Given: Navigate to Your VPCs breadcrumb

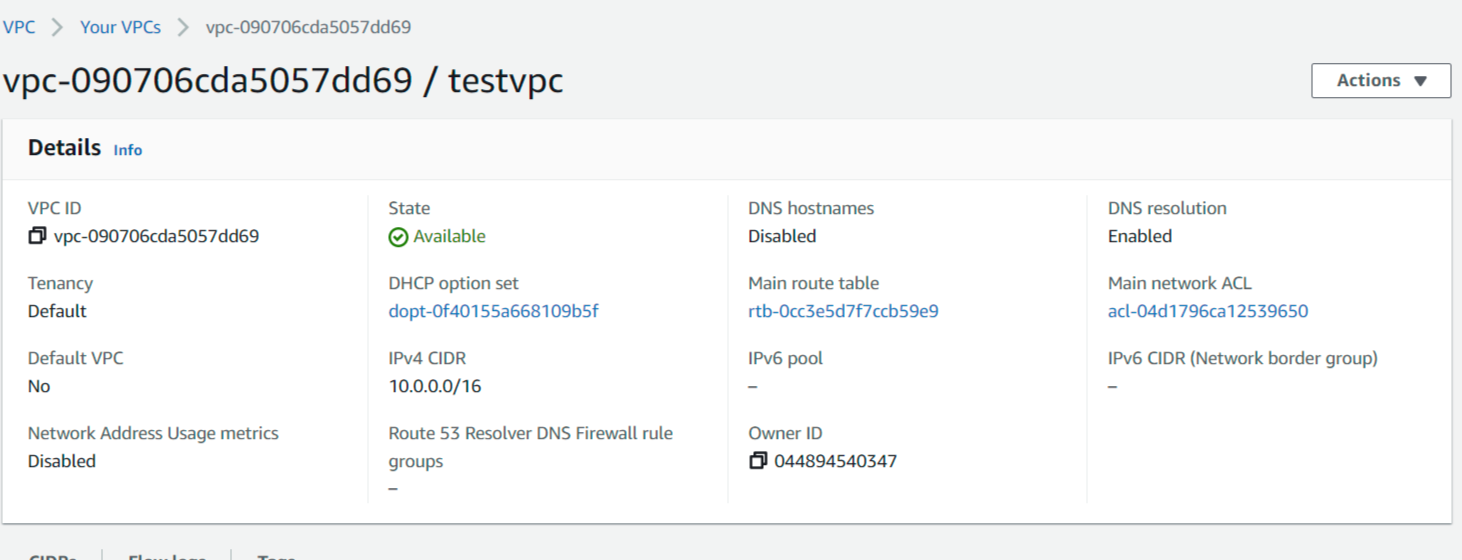Looking at the screenshot, I should (x=120, y=27).
